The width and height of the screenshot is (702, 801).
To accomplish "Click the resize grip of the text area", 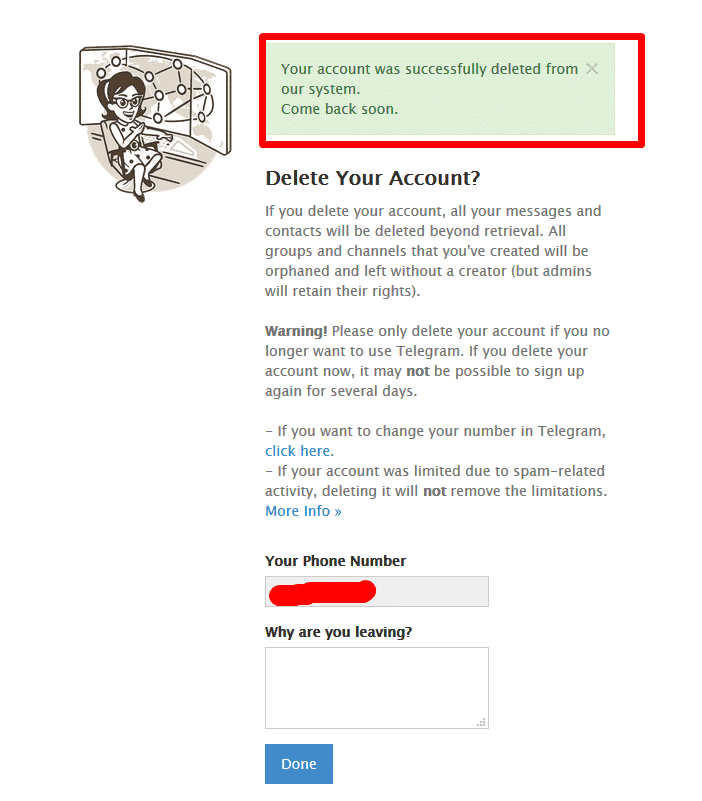I will [481, 722].
